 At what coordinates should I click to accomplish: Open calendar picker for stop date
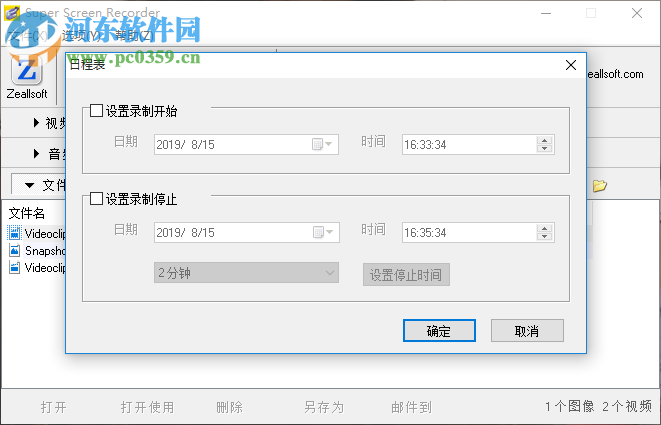[323, 232]
